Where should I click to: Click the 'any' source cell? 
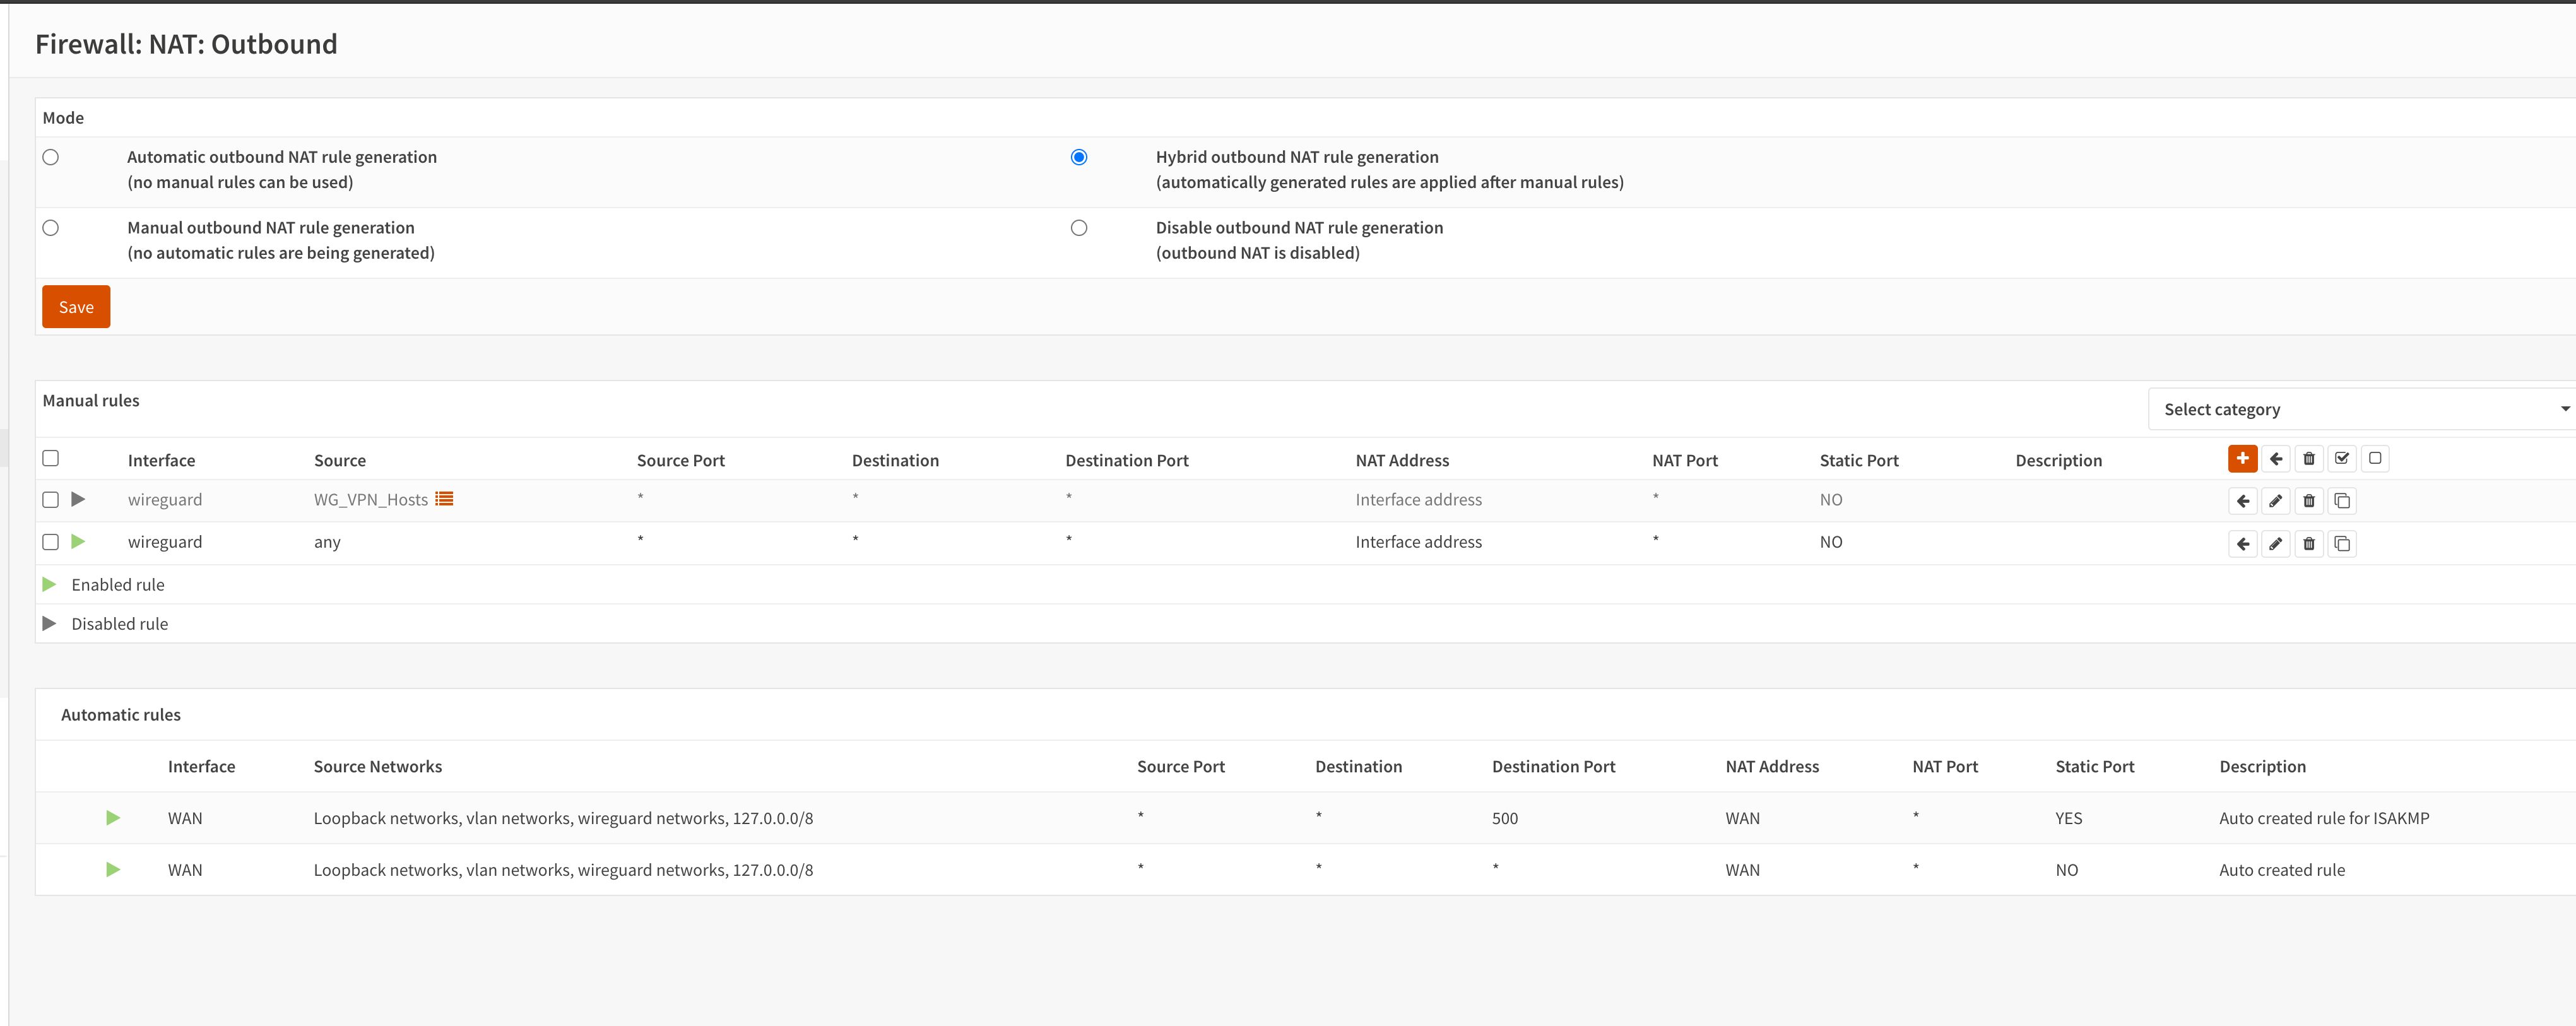(x=327, y=542)
